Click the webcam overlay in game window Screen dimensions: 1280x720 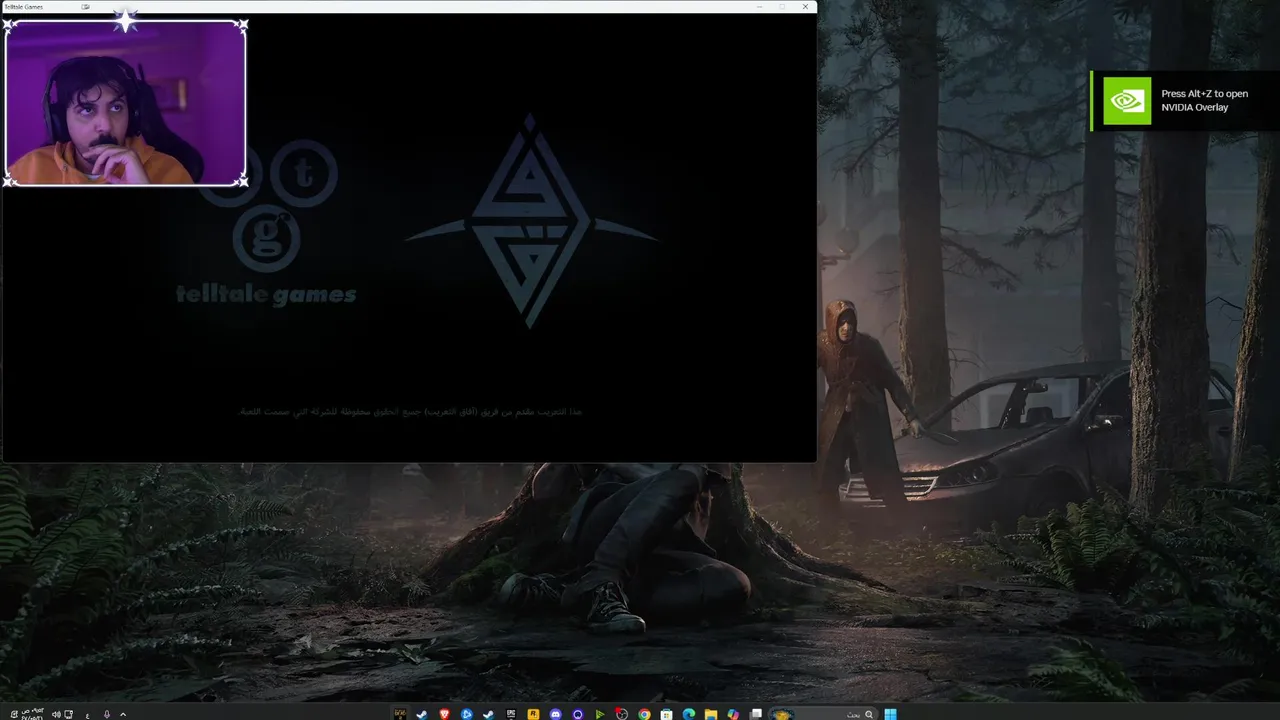click(x=125, y=102)
